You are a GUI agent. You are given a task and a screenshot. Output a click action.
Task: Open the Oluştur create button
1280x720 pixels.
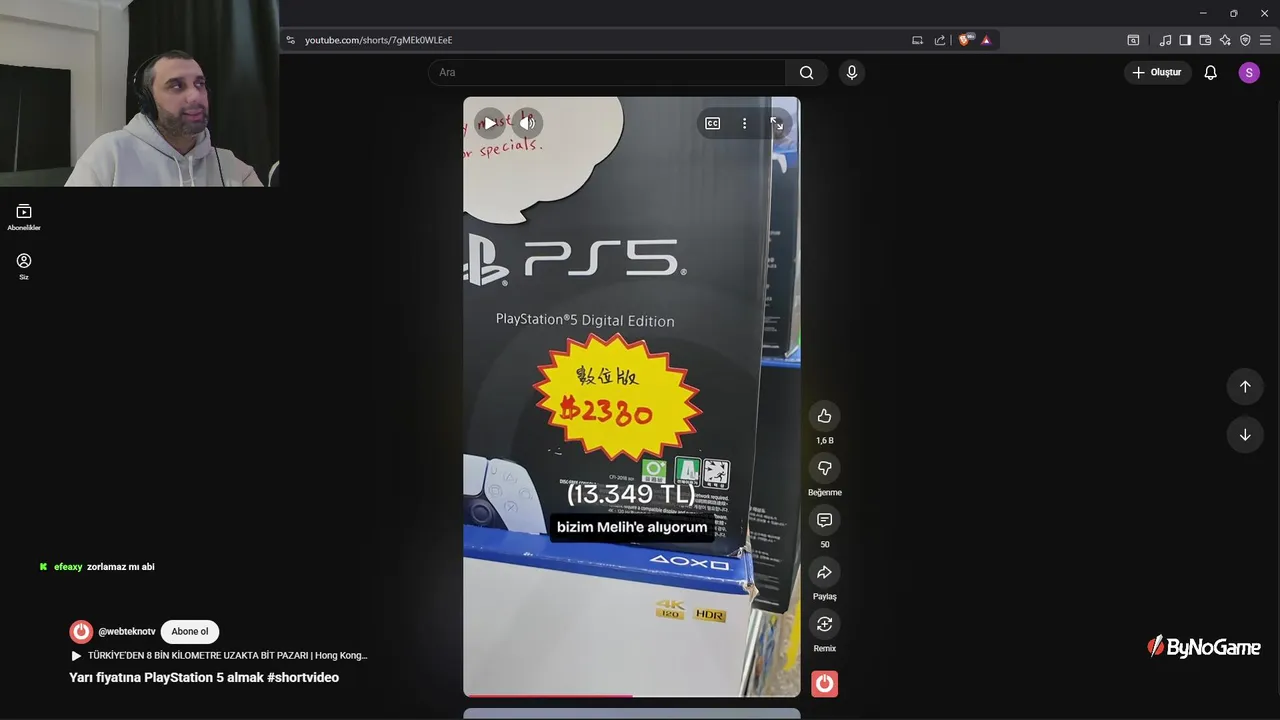[1156, 72]
